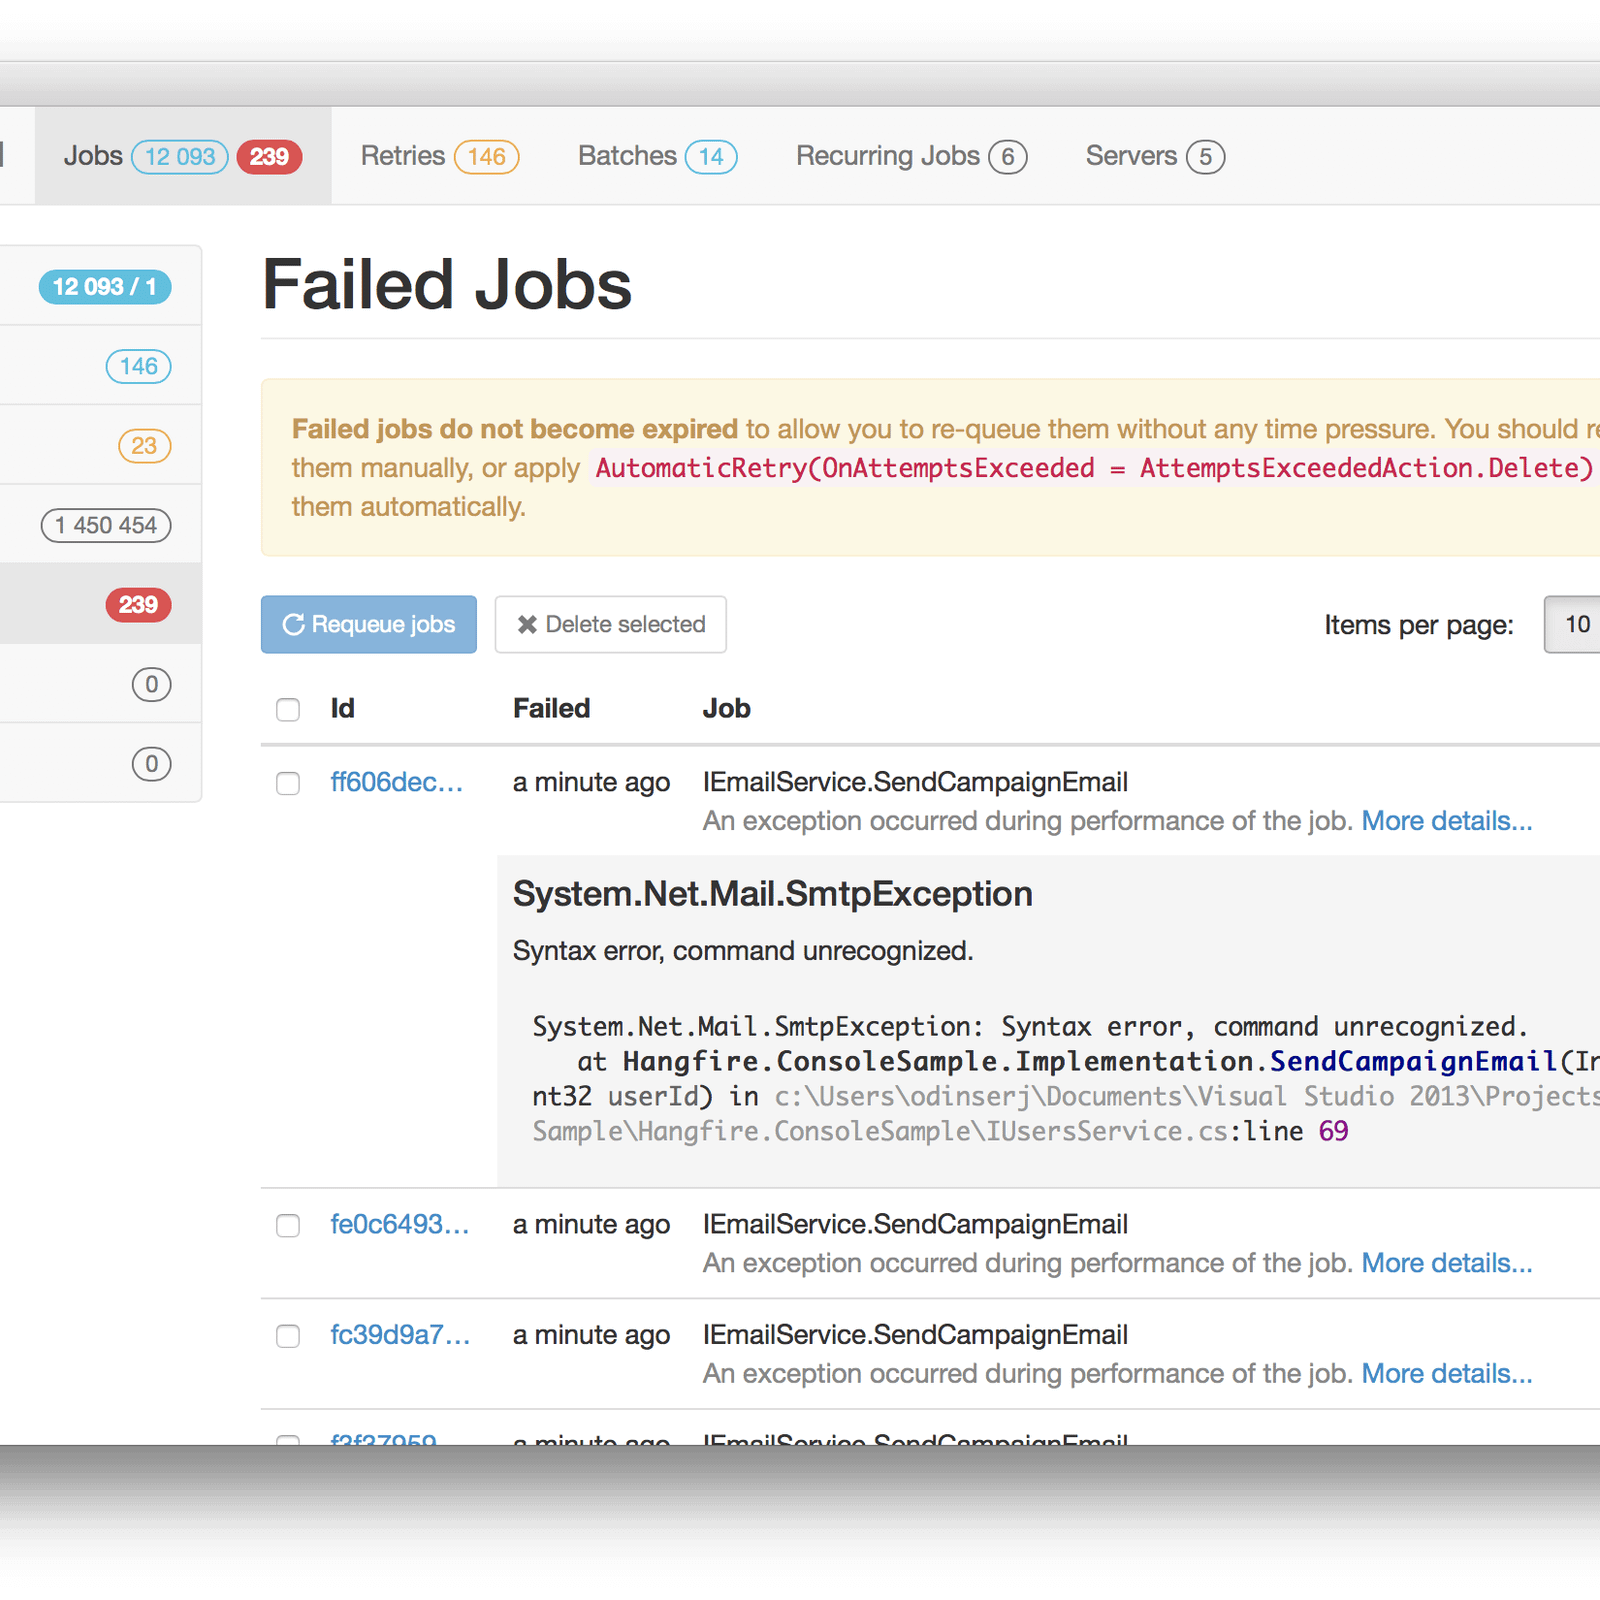Screen dimensions: 1600x1600
Task: Collapse More details for job ff606dec
Action: pos(1446,821)
